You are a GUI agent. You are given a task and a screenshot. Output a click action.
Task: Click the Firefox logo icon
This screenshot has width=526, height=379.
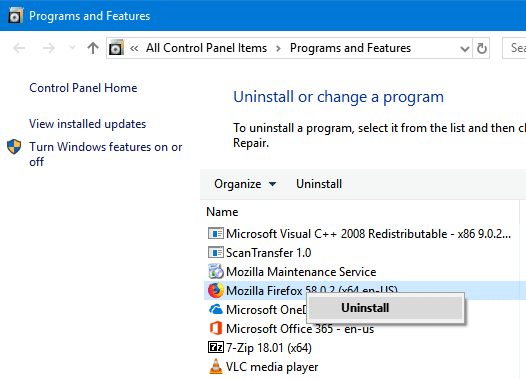point(215,290)
